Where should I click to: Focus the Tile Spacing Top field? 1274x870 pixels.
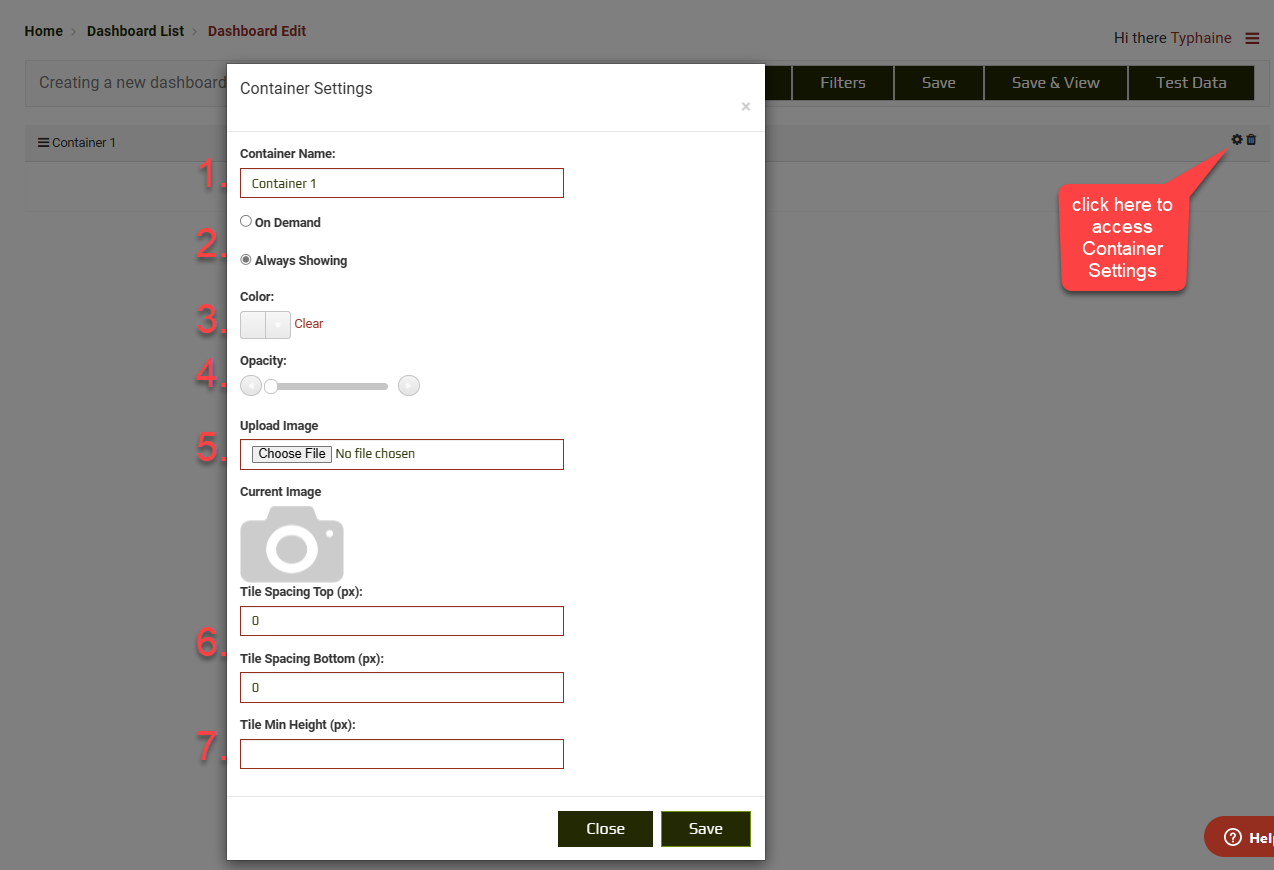coord(401,621)
